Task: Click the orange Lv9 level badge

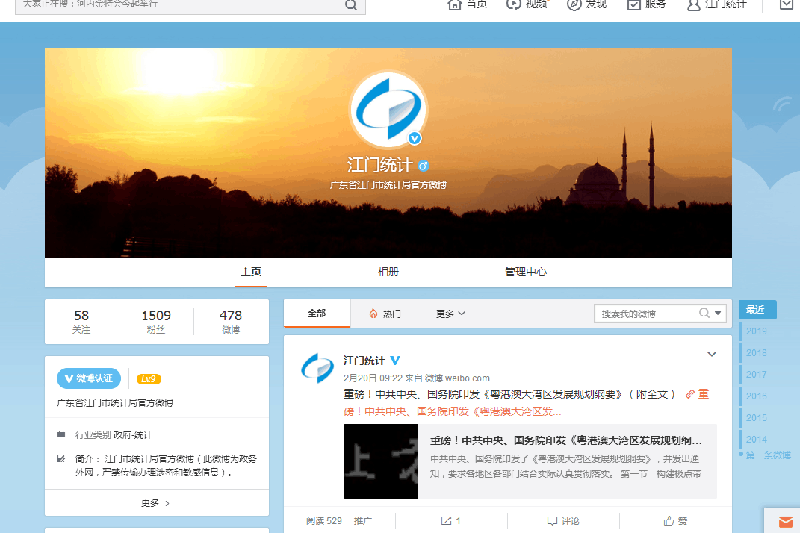Action: [x=148, y=379]
